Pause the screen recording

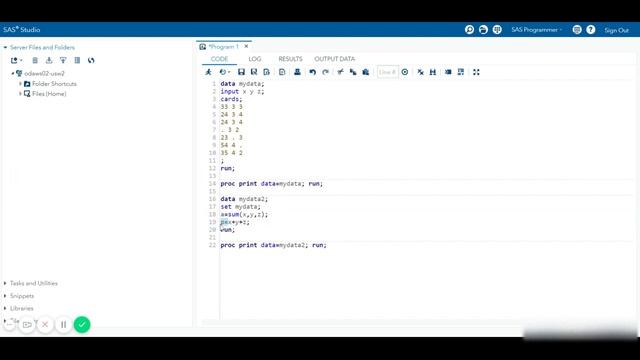(63, 324)
